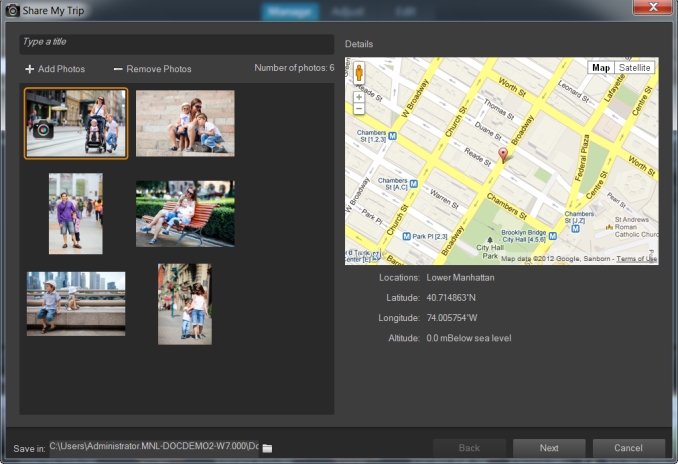Click the Remove Photos minus icon
This screenshot has height=464, width=678.
point(118,69)
